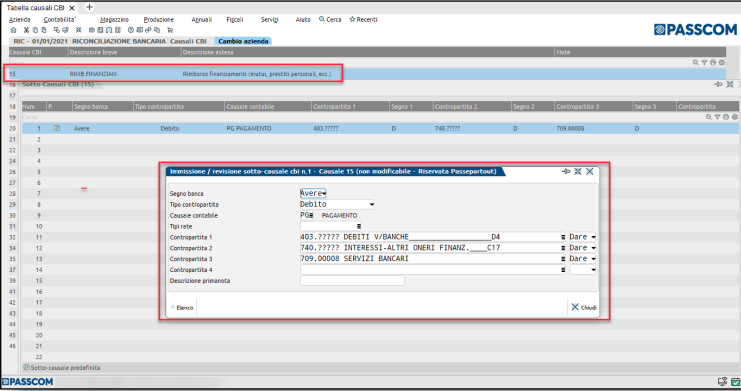Open a new tab with the plus button

point(89,7)
